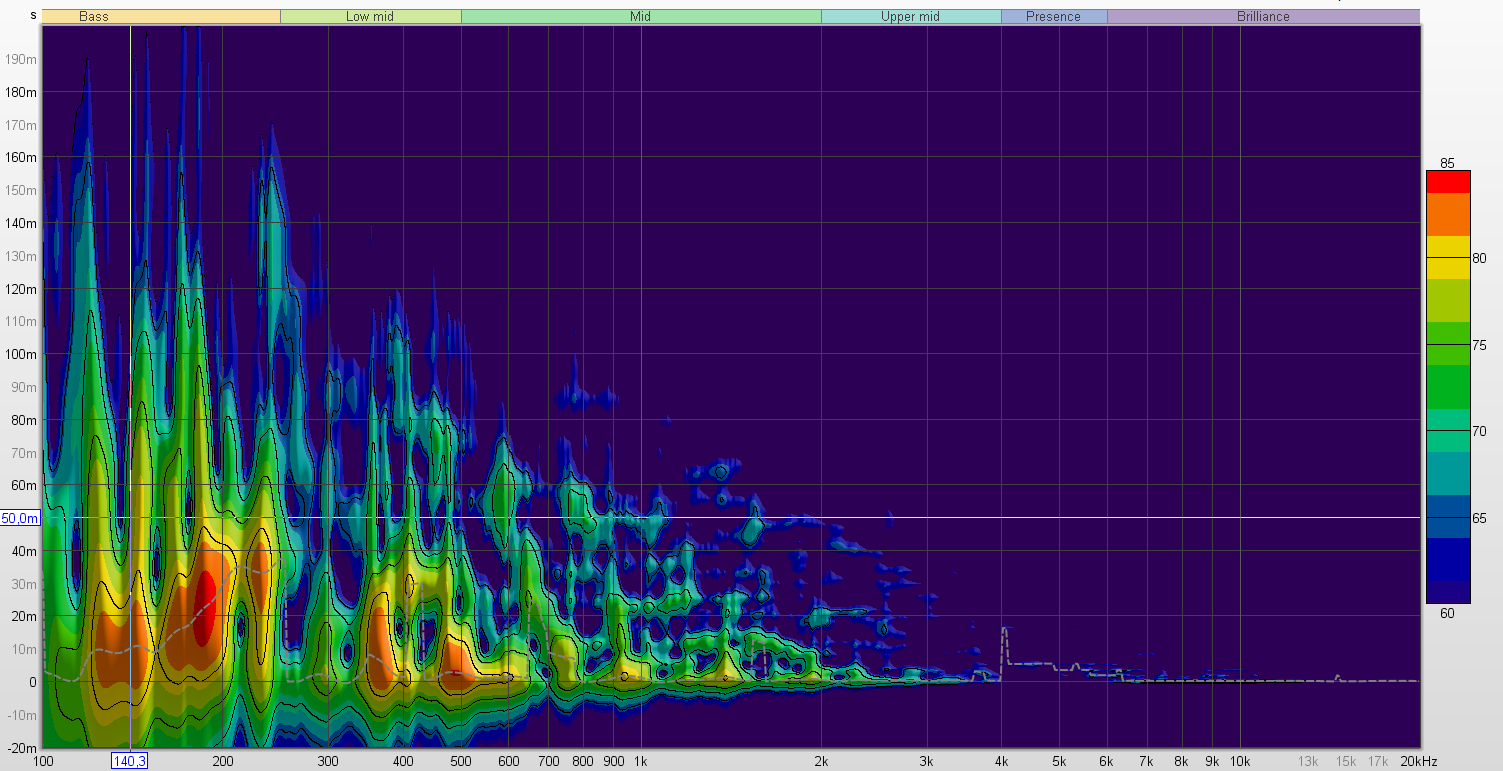Click the 100 frequency axis label
The width and height of the screenshot is (1503, 771).
point(44,761)
